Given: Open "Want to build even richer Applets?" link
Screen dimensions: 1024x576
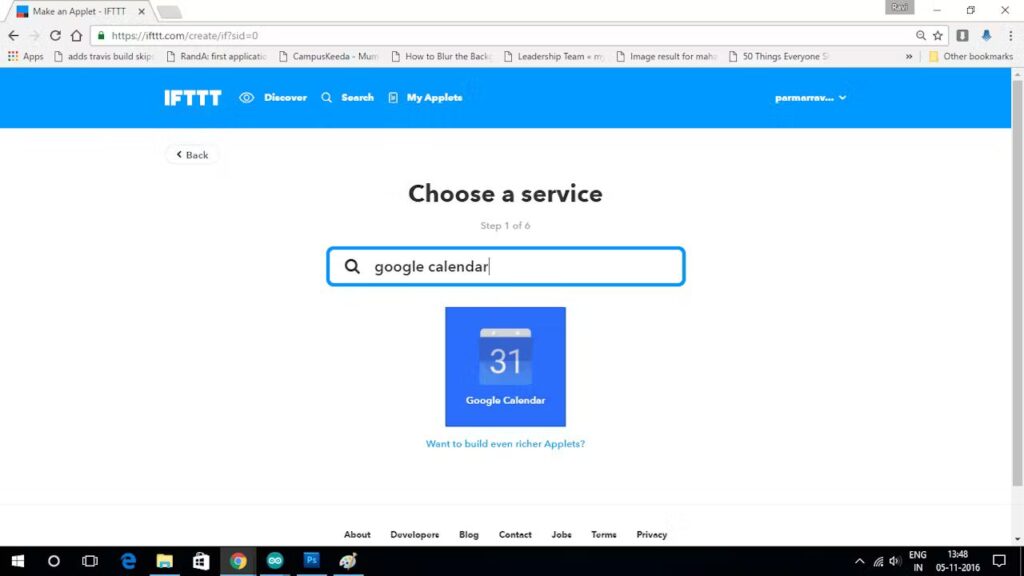Looking at the screenshot, I should pyautogui.click(x=505, y=443).
